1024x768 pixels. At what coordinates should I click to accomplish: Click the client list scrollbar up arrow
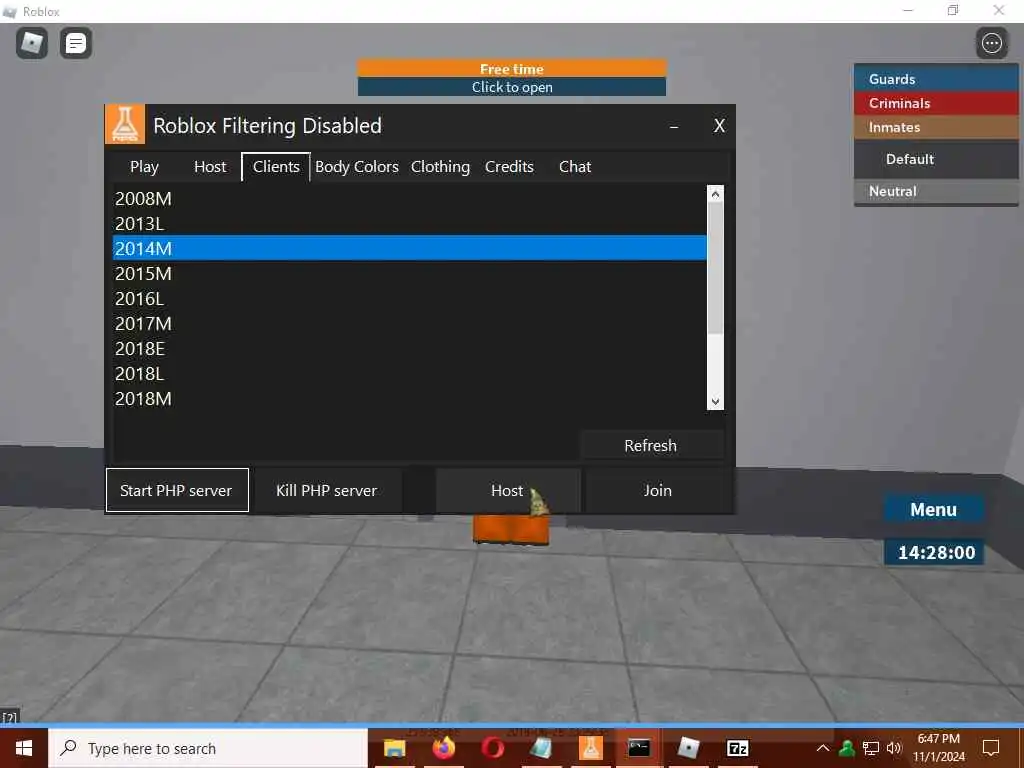click(x=715, y=194)
